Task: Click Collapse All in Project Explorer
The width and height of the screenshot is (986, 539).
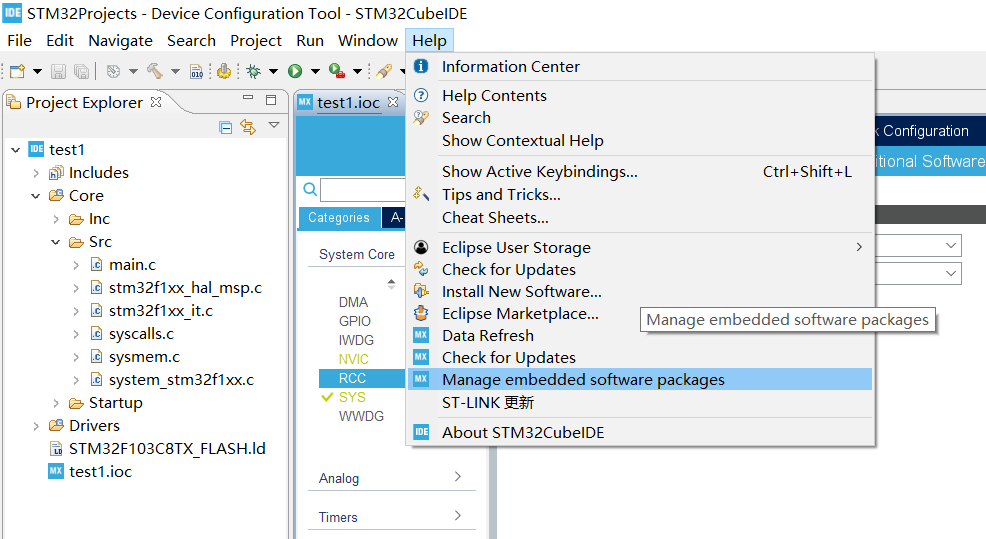Action: click(226, 128)
